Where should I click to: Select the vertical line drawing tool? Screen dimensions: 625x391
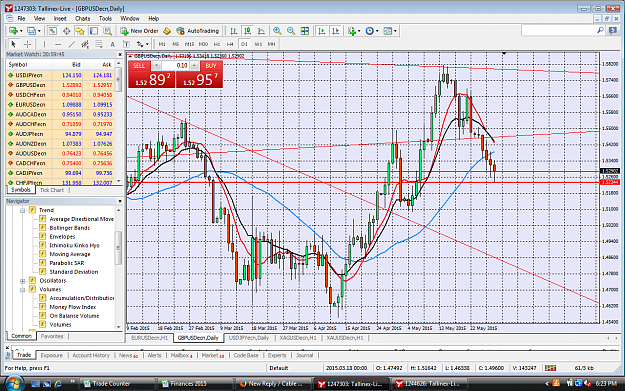[44, 44]
